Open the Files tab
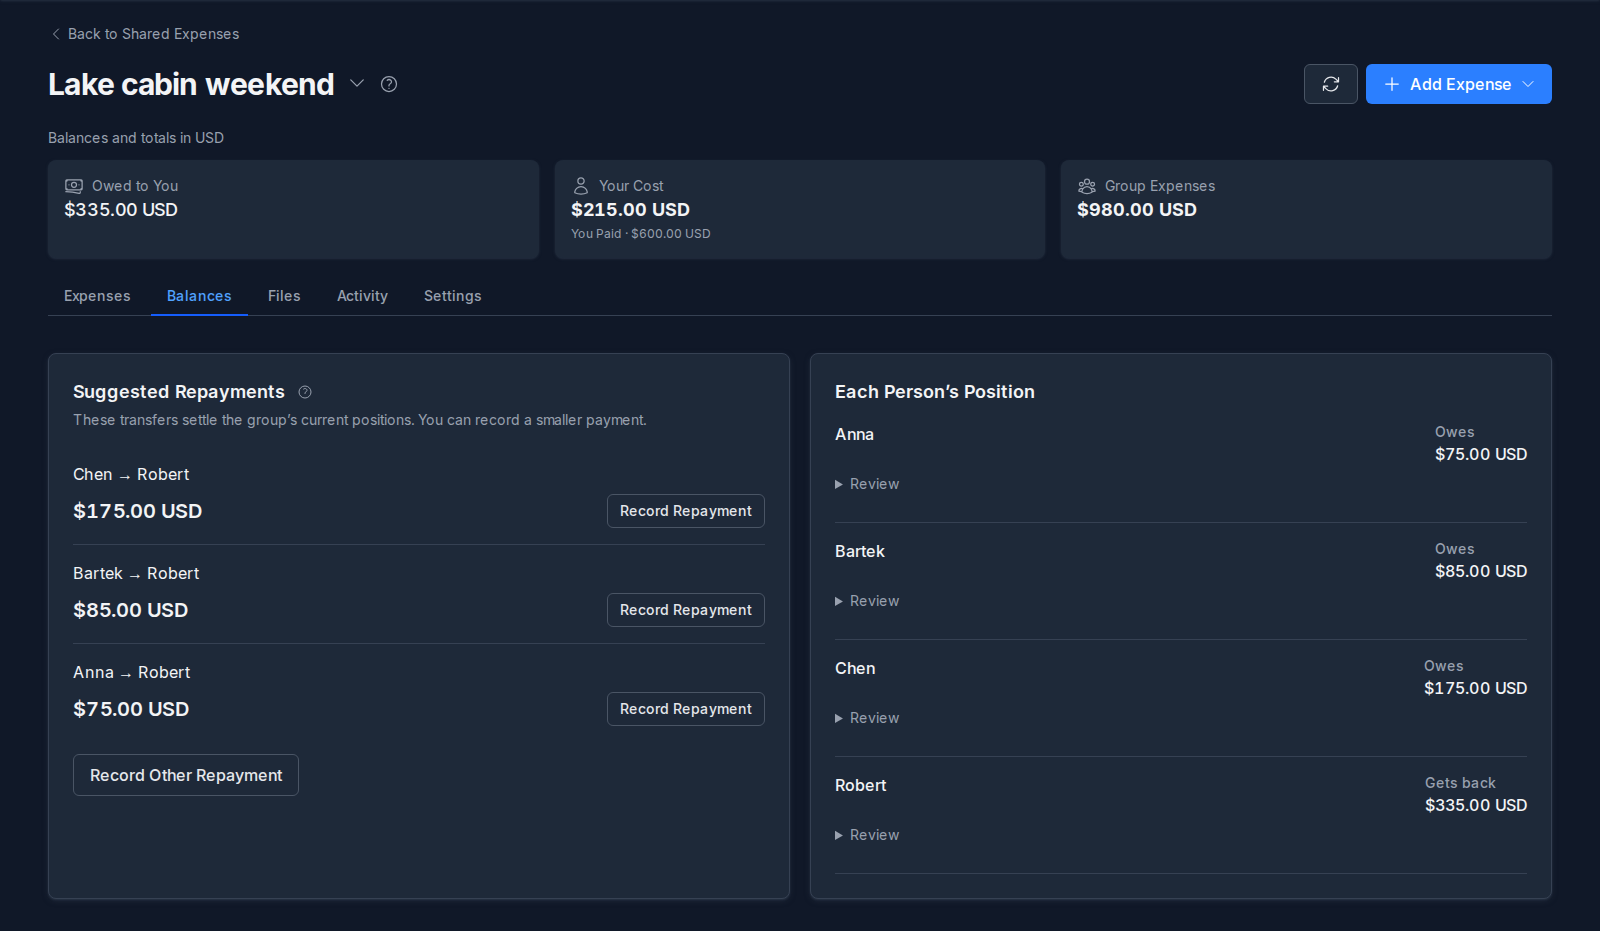Image resolution: width=1600 pixels, height=931 pixels. point(284,296)
